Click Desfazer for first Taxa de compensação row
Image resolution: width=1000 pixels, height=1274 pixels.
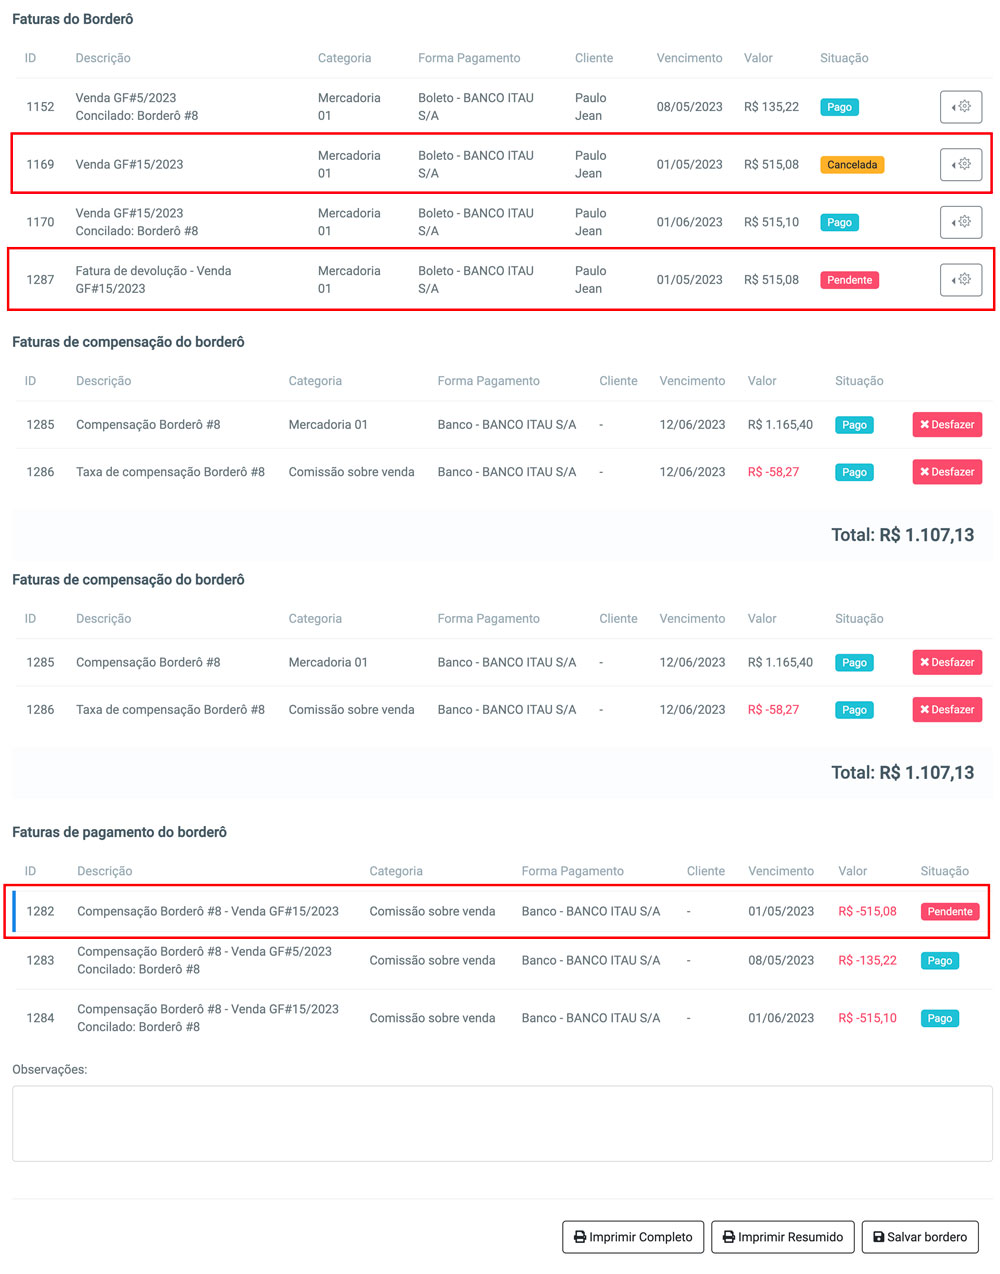pyautogui.click(x=947, y=472)
